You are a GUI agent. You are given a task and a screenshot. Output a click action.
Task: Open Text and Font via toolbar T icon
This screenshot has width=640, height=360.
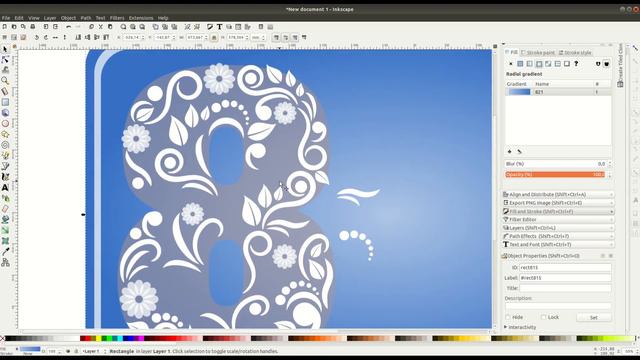(220, 27)
